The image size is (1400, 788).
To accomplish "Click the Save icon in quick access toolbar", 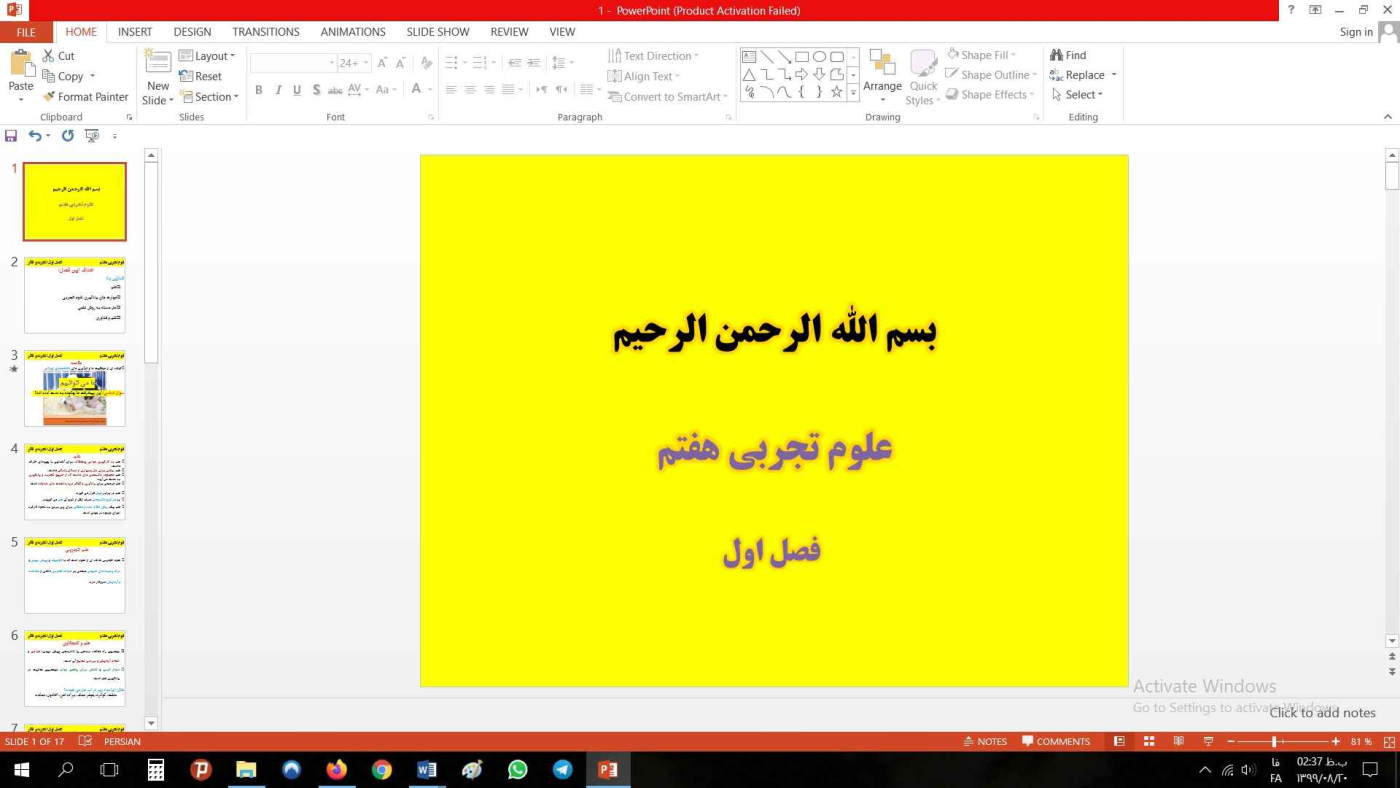I will 11,136.
